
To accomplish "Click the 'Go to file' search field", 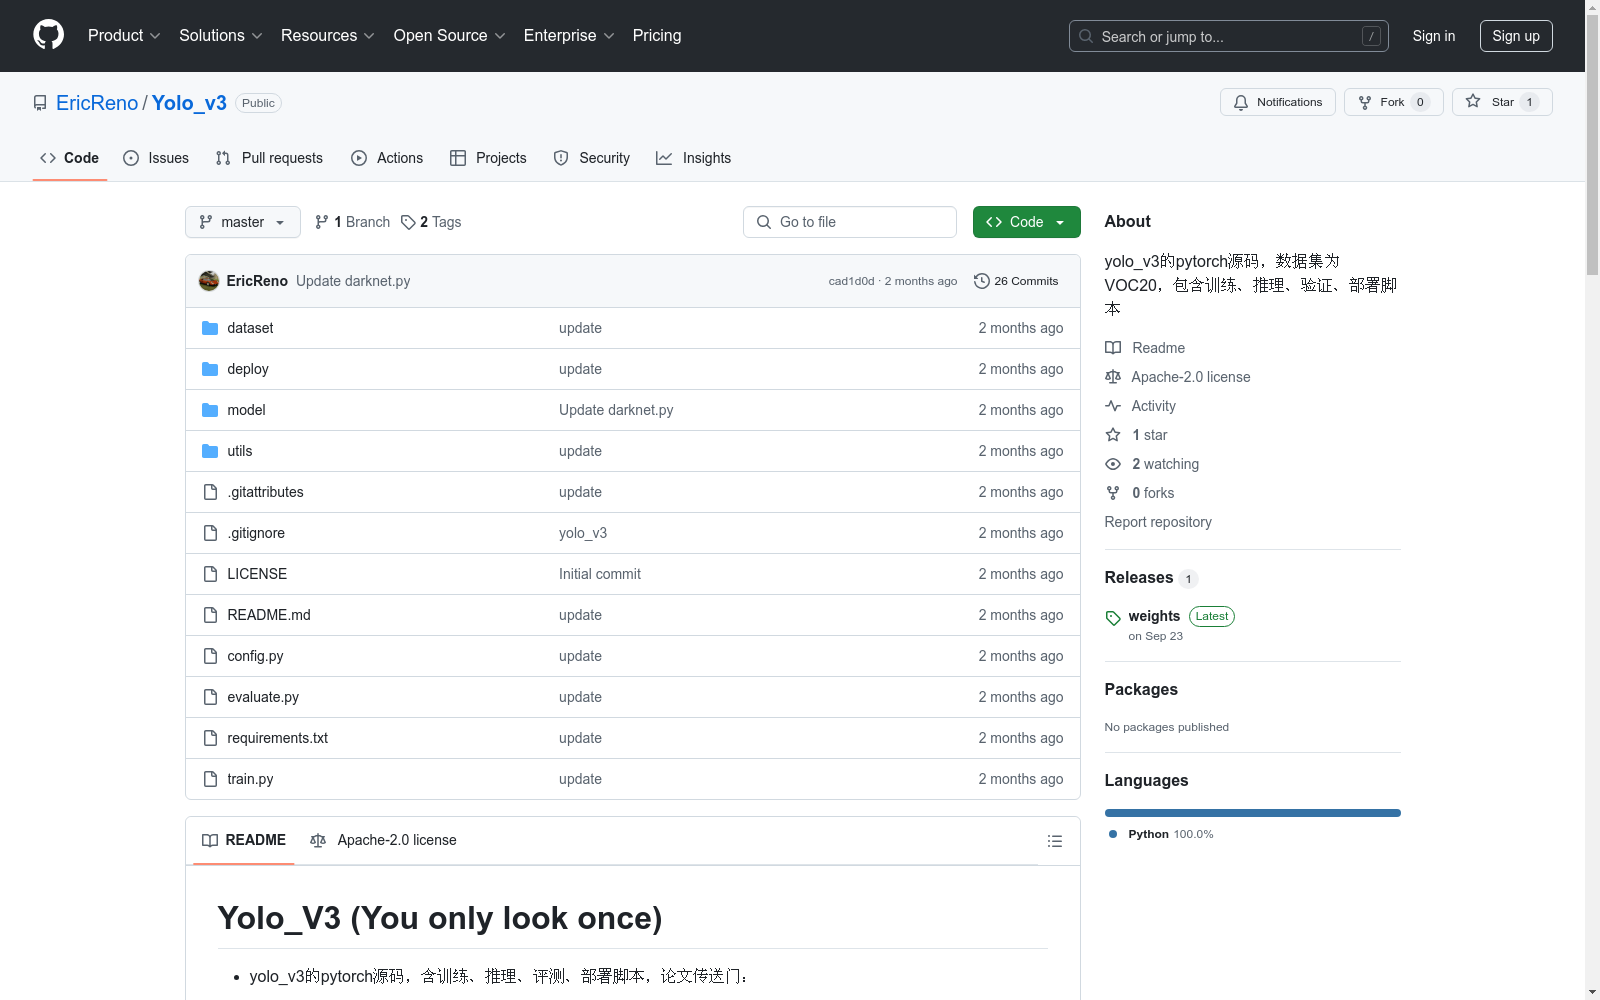I will click(850, 222).
